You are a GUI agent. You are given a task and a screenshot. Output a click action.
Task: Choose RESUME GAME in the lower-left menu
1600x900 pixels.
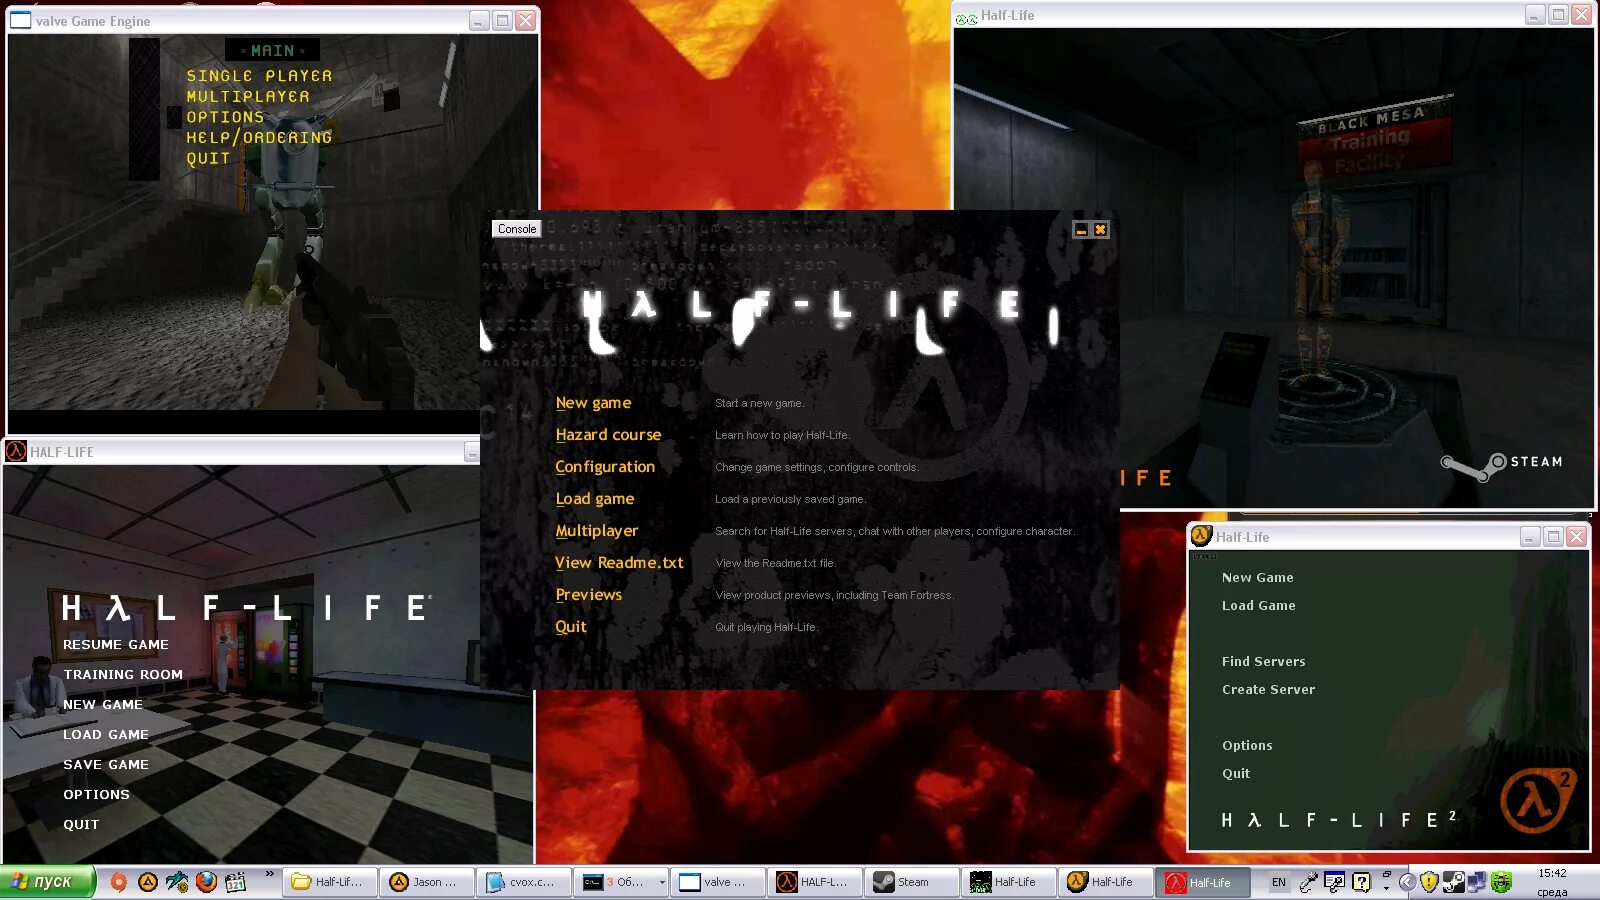point(115,644)
